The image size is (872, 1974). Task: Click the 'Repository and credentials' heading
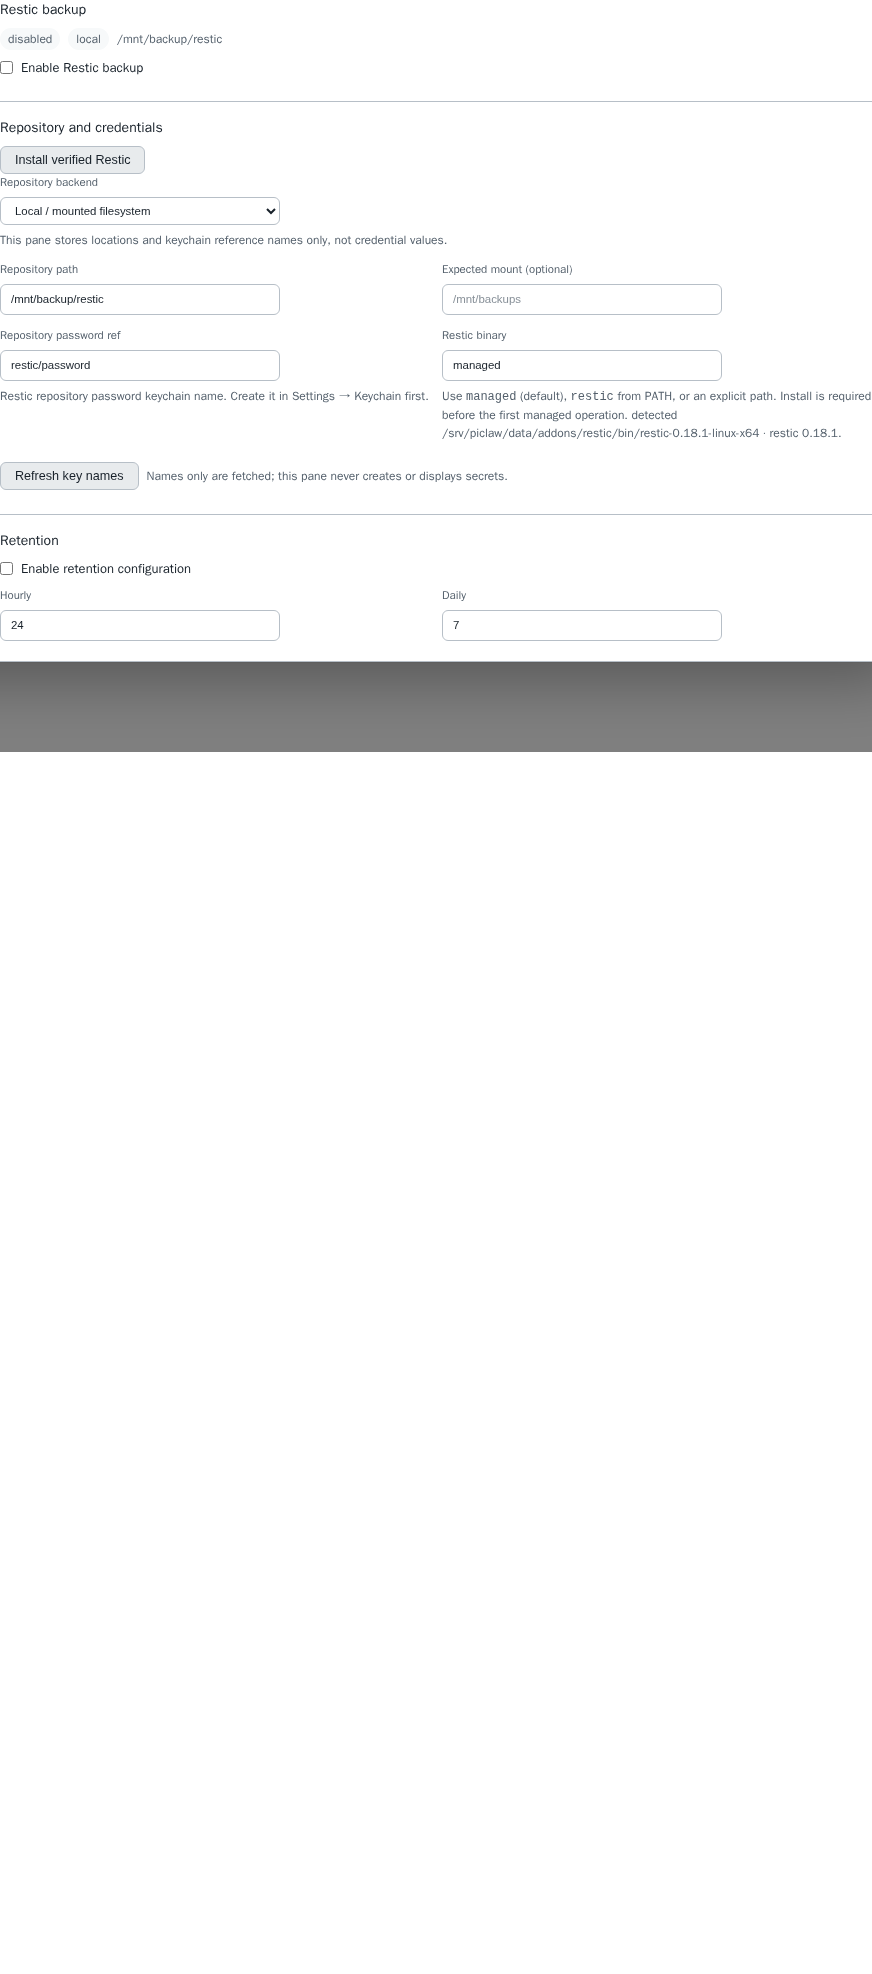(x=81, y=128)
